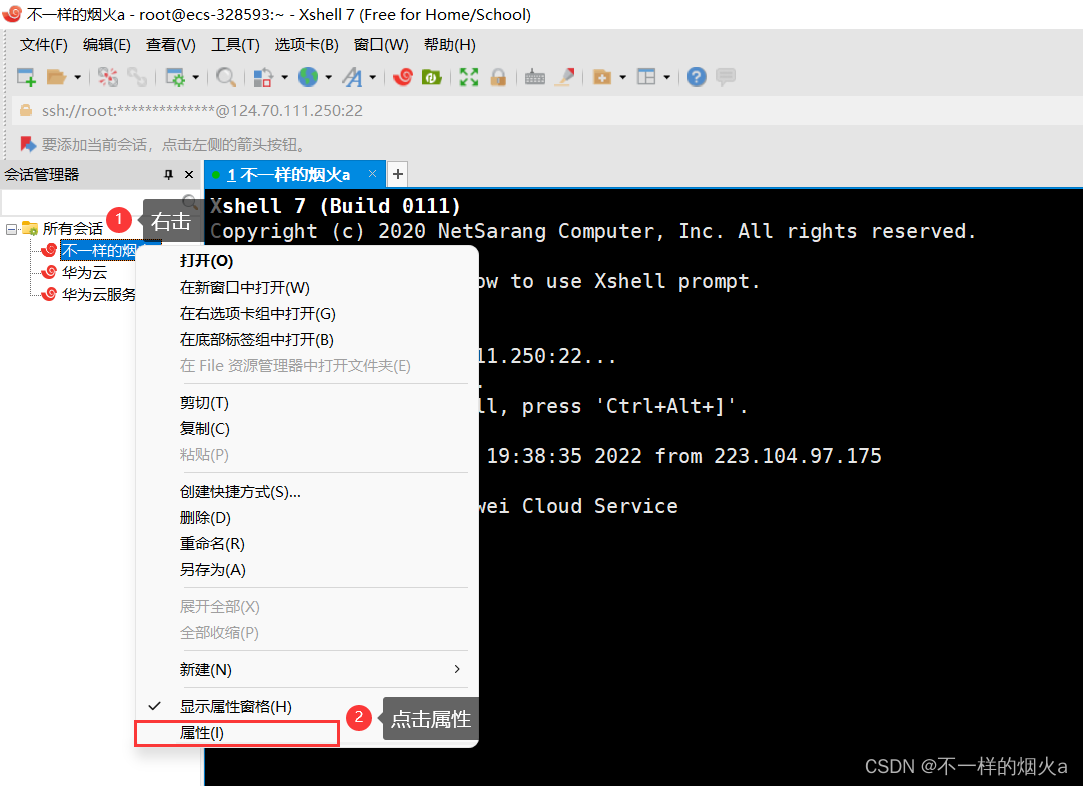The image size is (1083, 786).
Task: Open the 窗口(W) menu
Action: click(x=381, y=45)
